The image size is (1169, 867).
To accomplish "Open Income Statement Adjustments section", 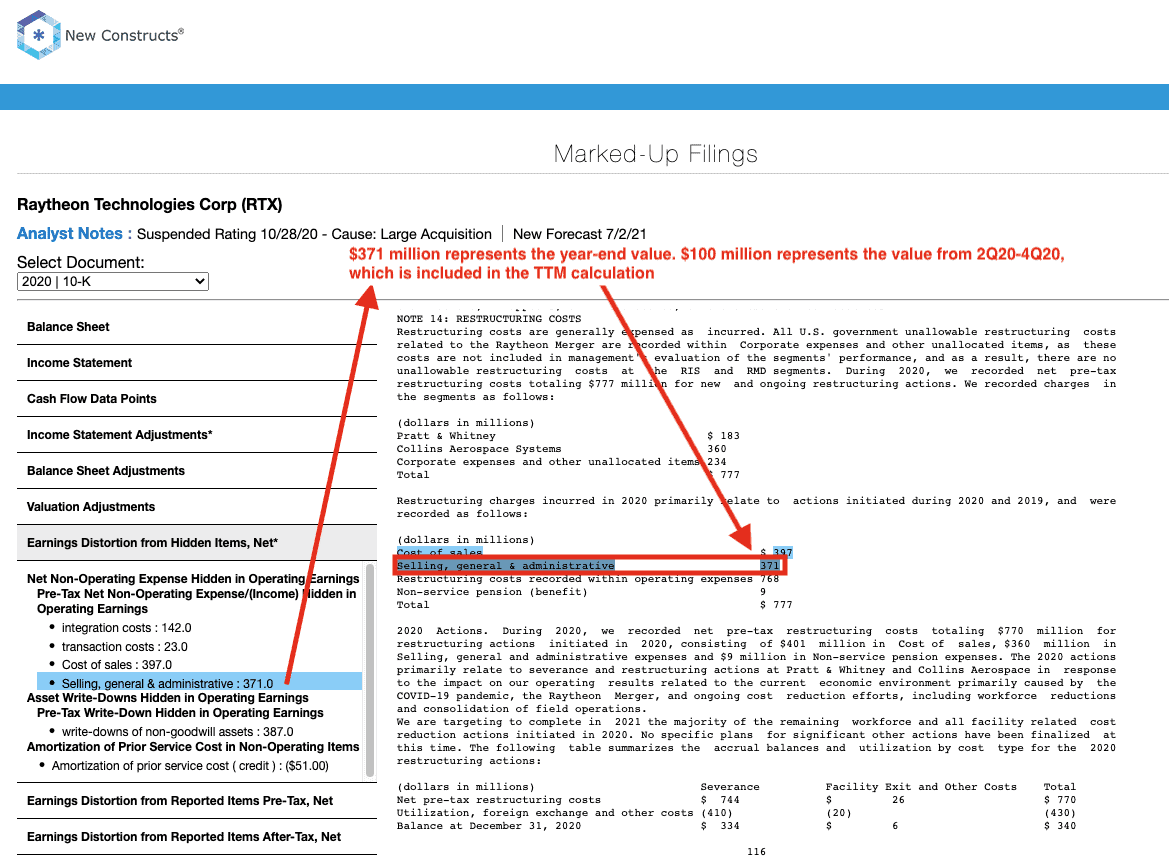I will click(x=197, y=435).
